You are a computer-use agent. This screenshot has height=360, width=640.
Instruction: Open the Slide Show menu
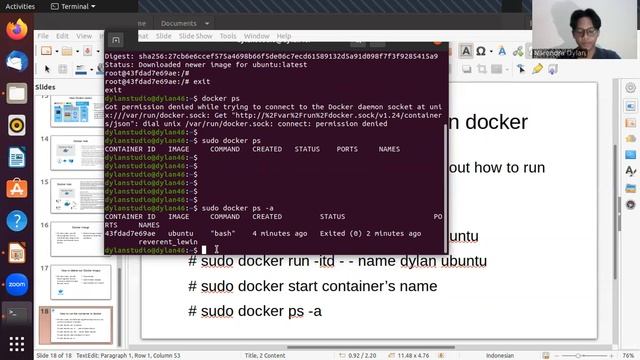click(196, 36)
